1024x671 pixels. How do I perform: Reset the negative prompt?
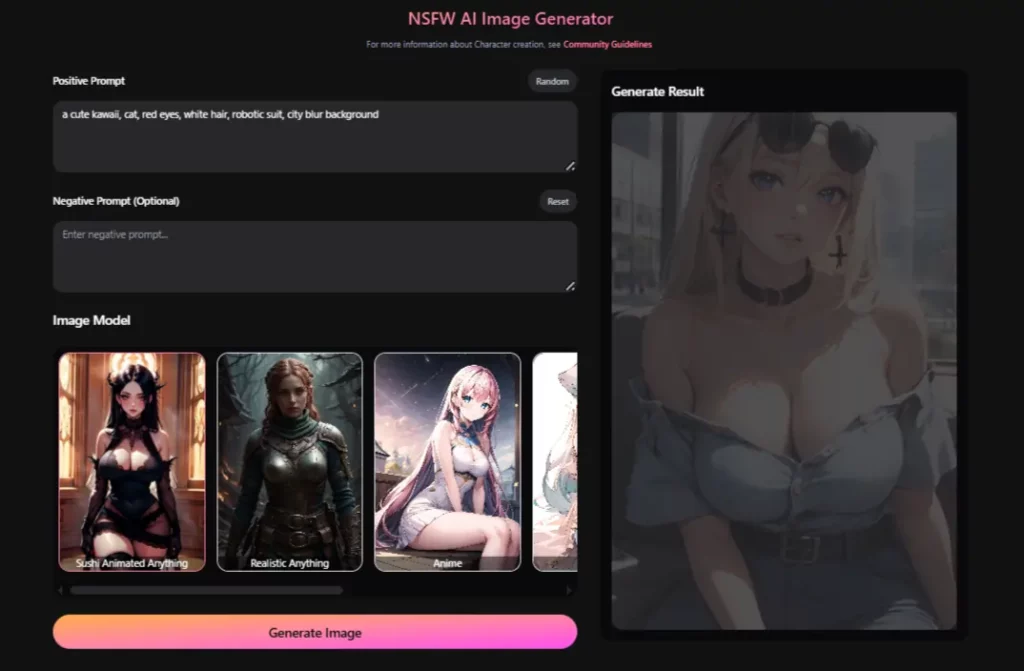(558, 201)
